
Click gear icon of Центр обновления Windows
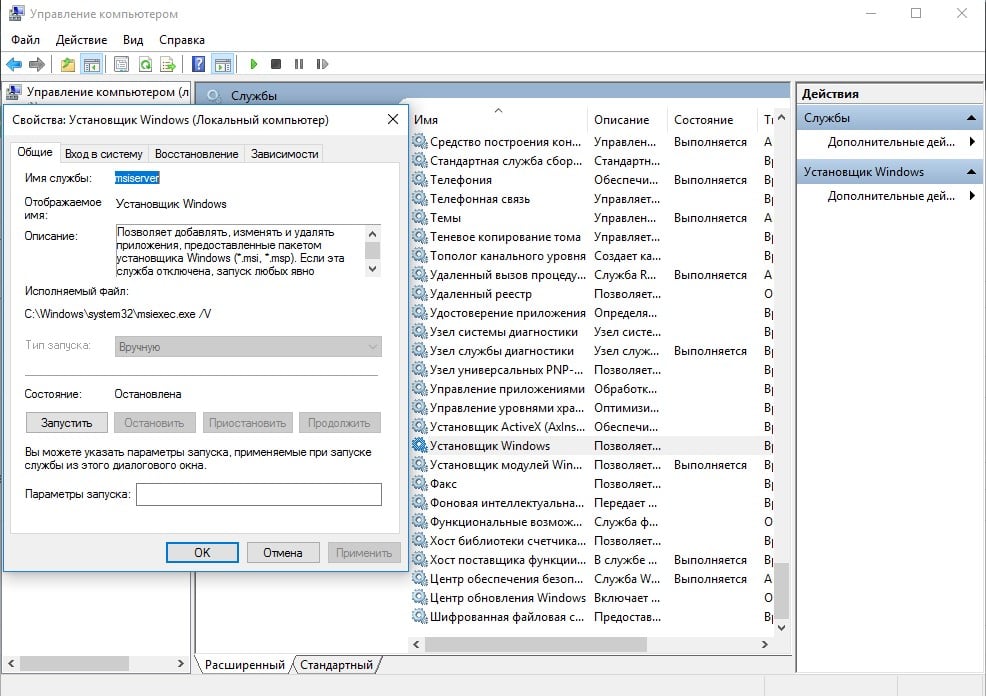click(419, 598)
